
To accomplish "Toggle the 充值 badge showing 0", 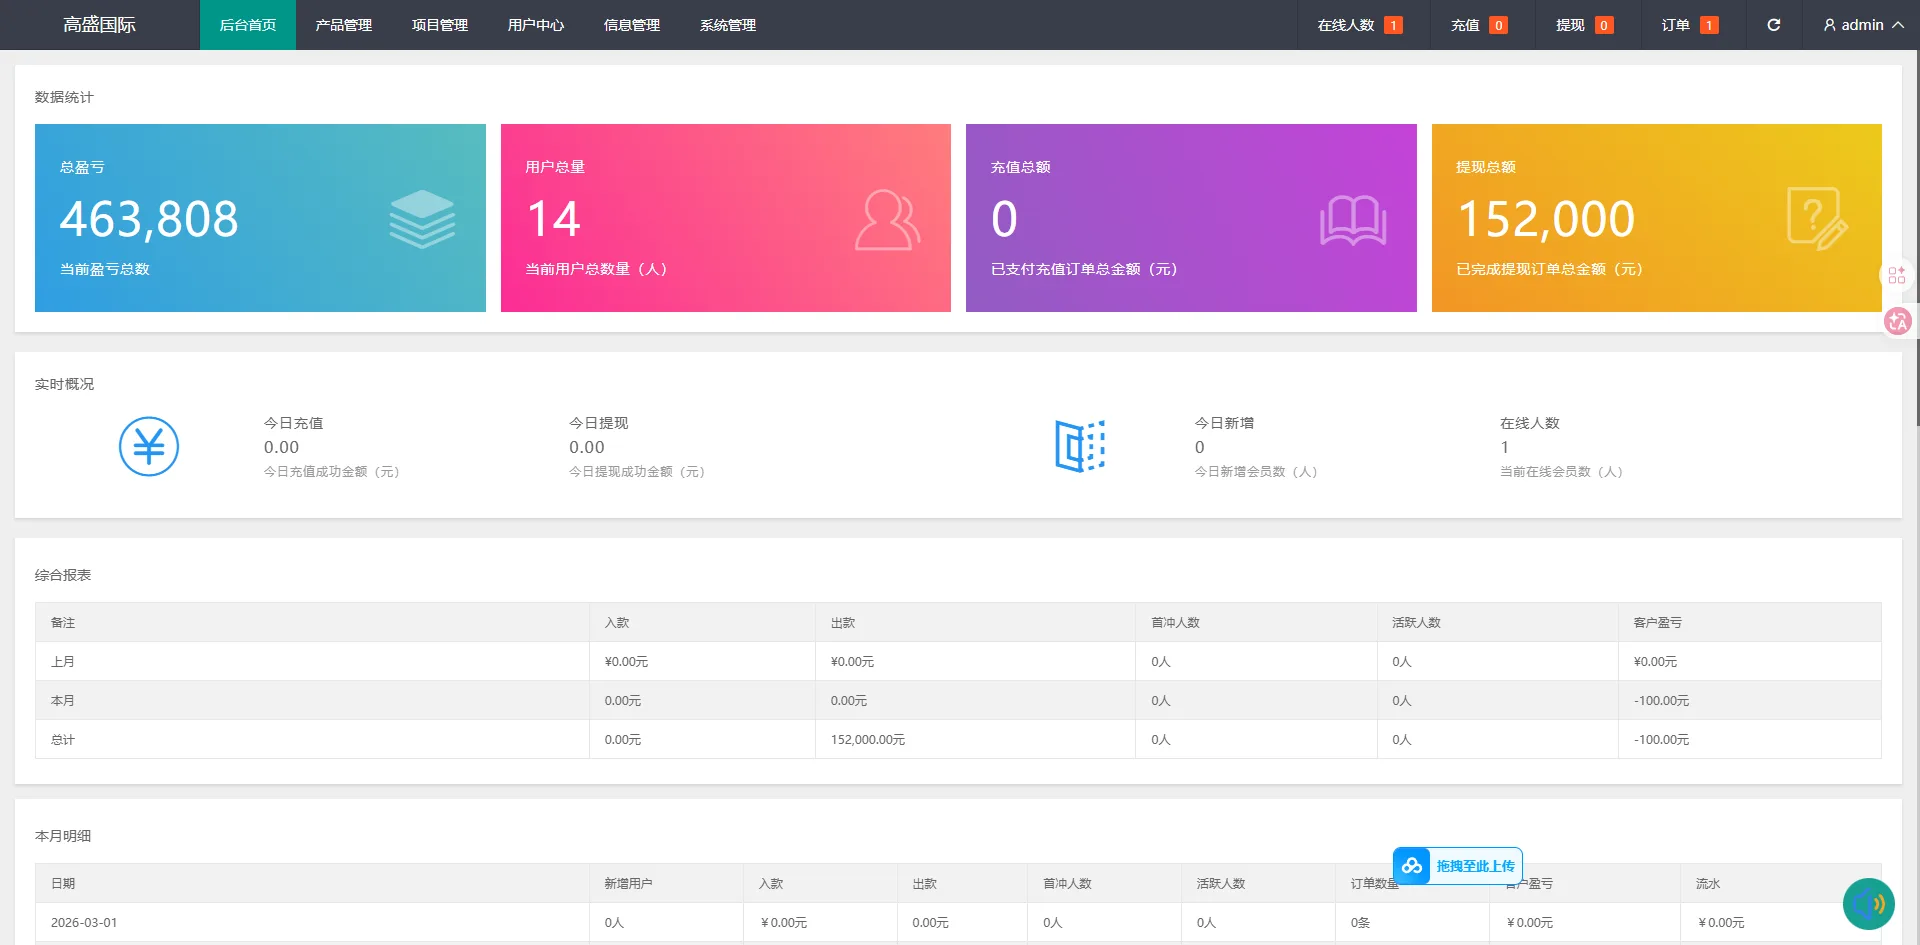I will 1499,25.
